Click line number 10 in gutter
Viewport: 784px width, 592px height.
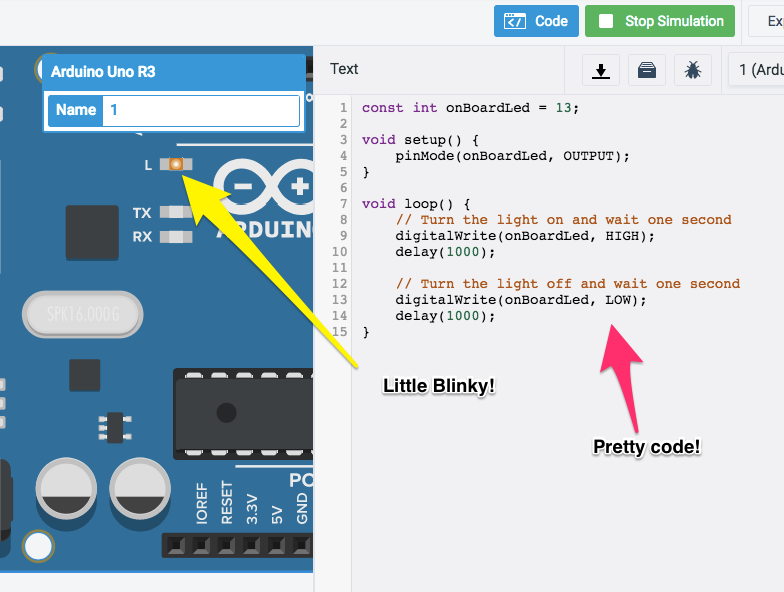point(340,252)
